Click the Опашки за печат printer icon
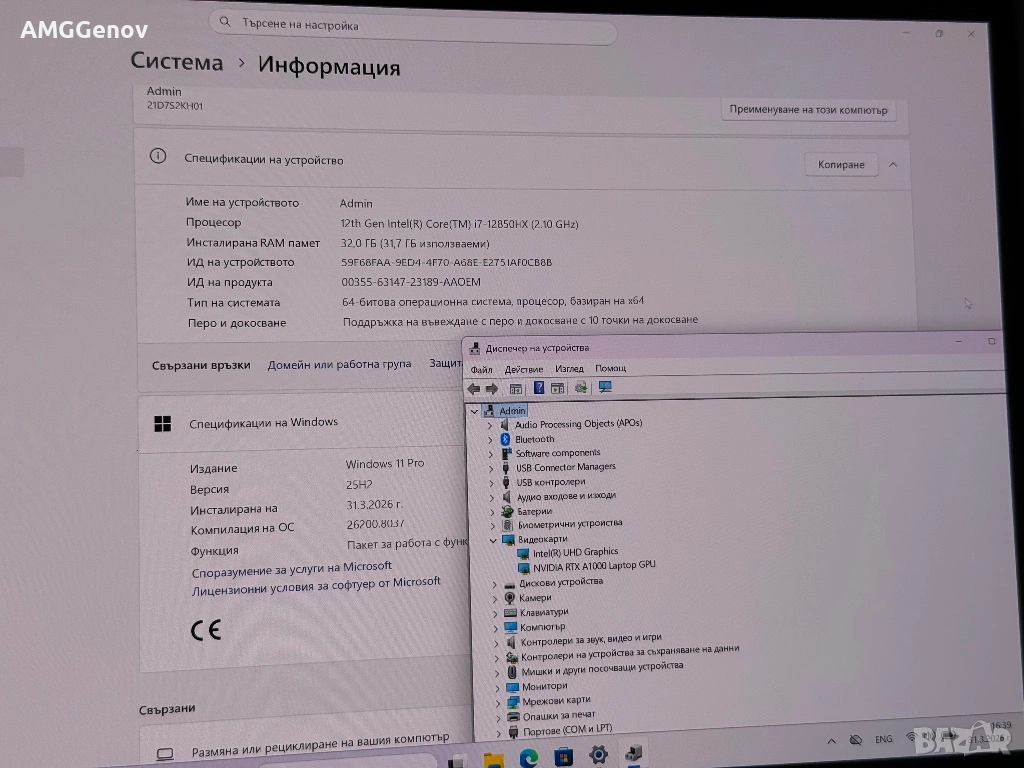Screen dimensions: 1024x768 [x=514, y=717]
